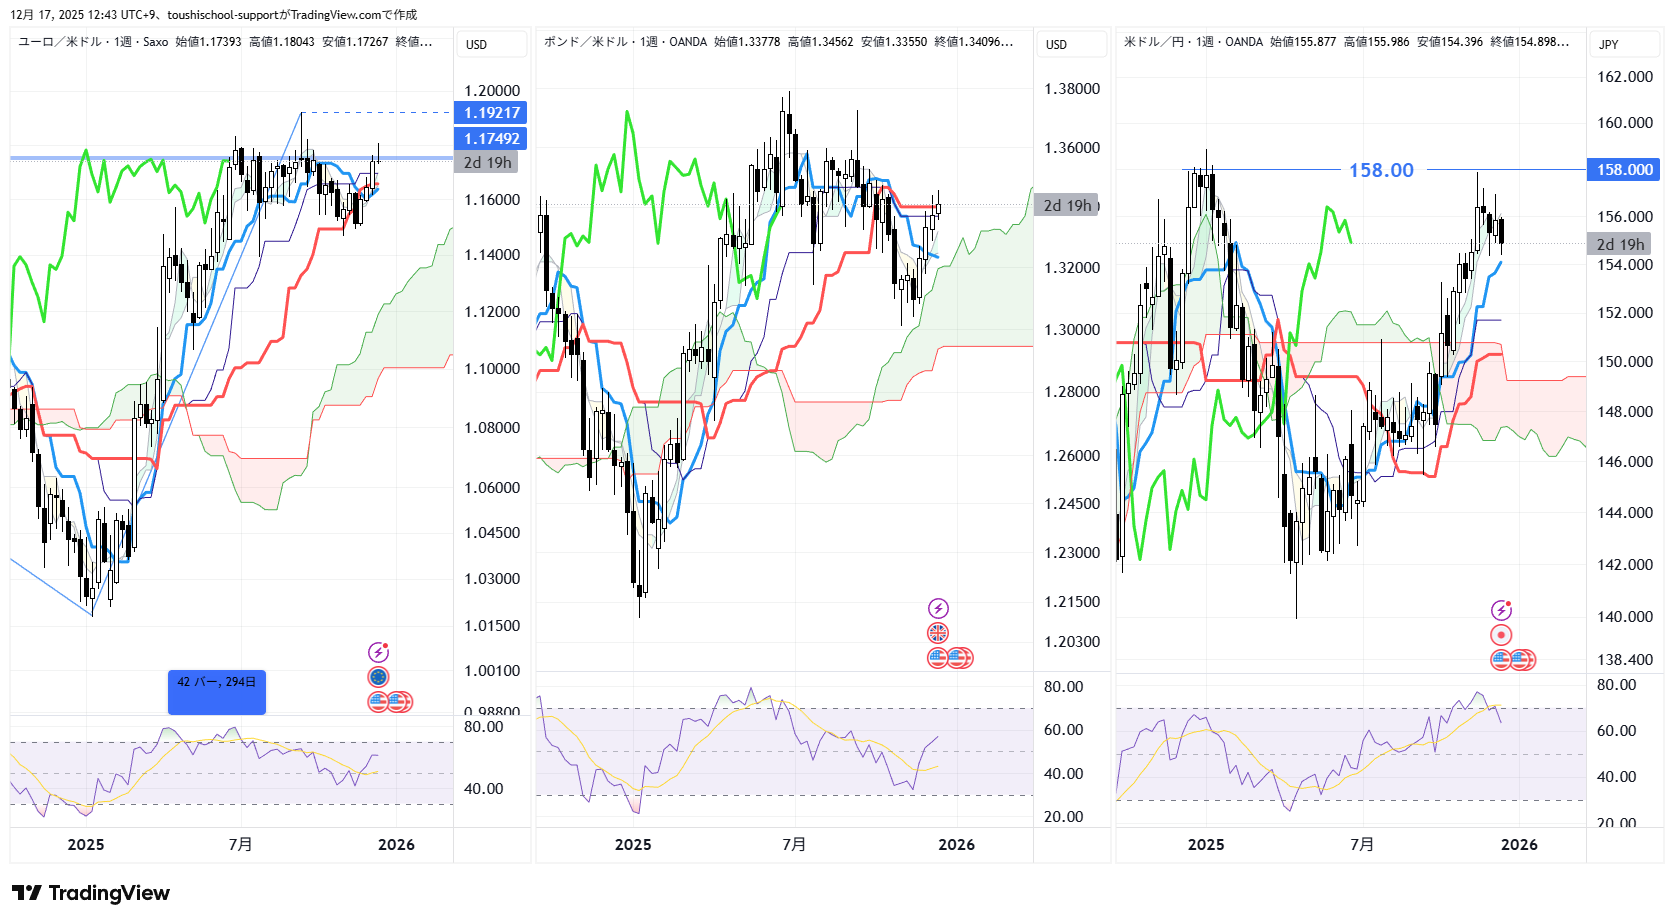Open the JPY currency selector

tap(1624, 44)
